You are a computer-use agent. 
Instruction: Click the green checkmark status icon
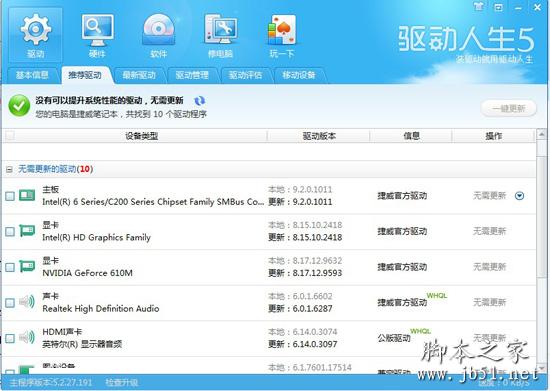point(19,106)
